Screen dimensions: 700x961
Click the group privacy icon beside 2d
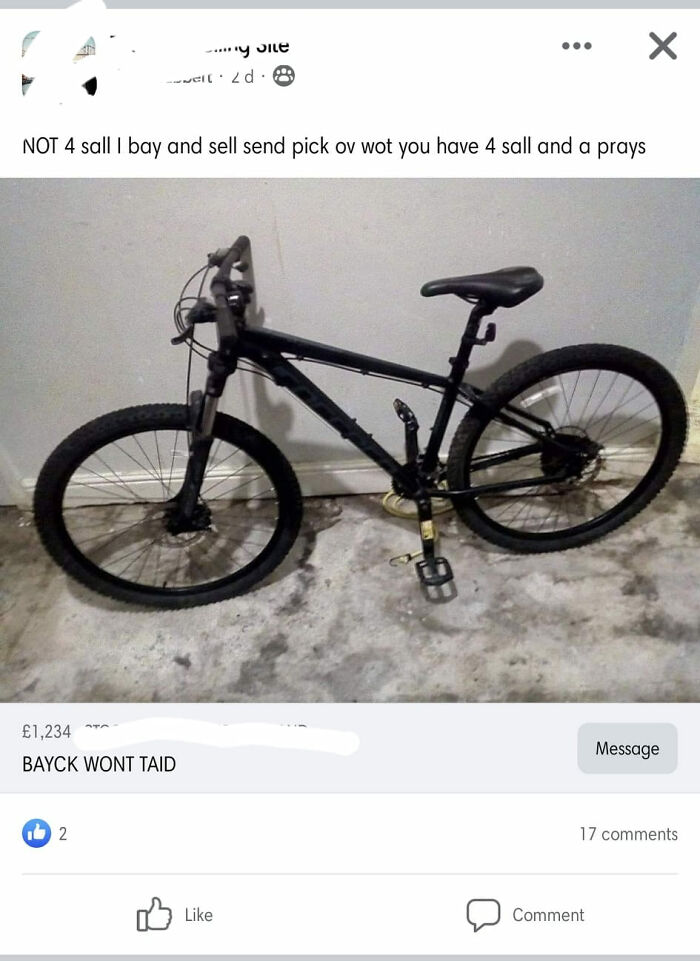click(283, 76)
